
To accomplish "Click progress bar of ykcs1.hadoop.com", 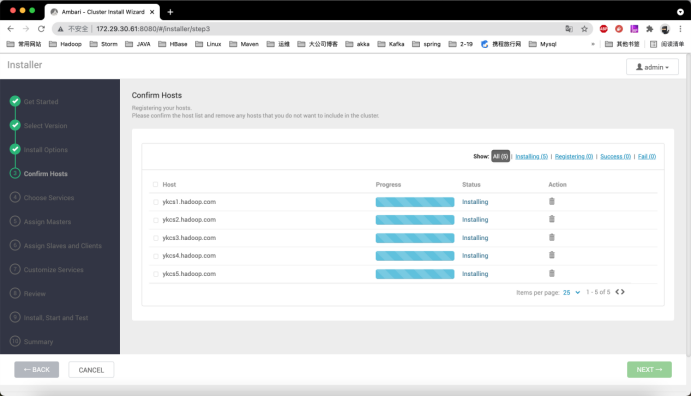I will coord(415,202).
